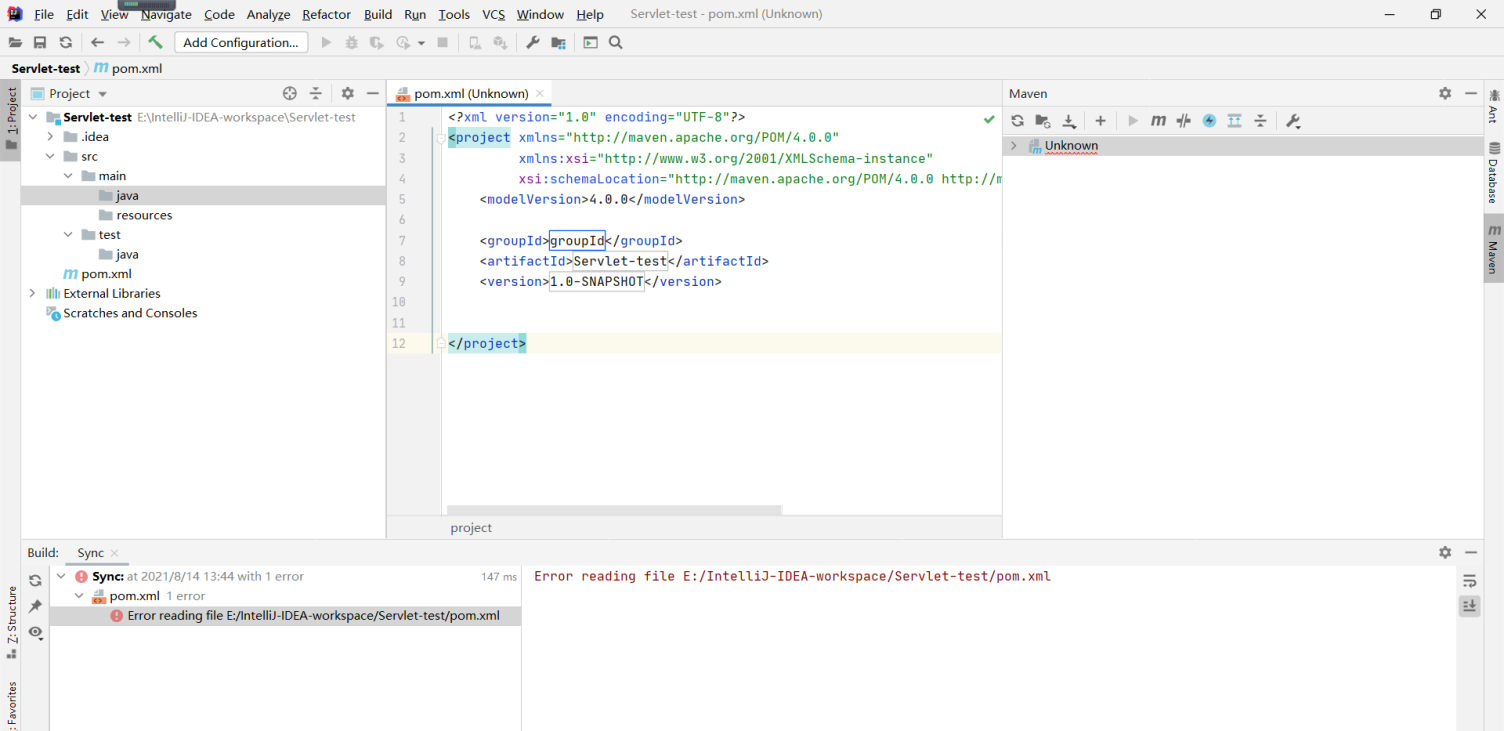This screenshot has width=1504, height=731.
Task: Click the Synchronize icon in the main toolbar
Action: (66, 42)
